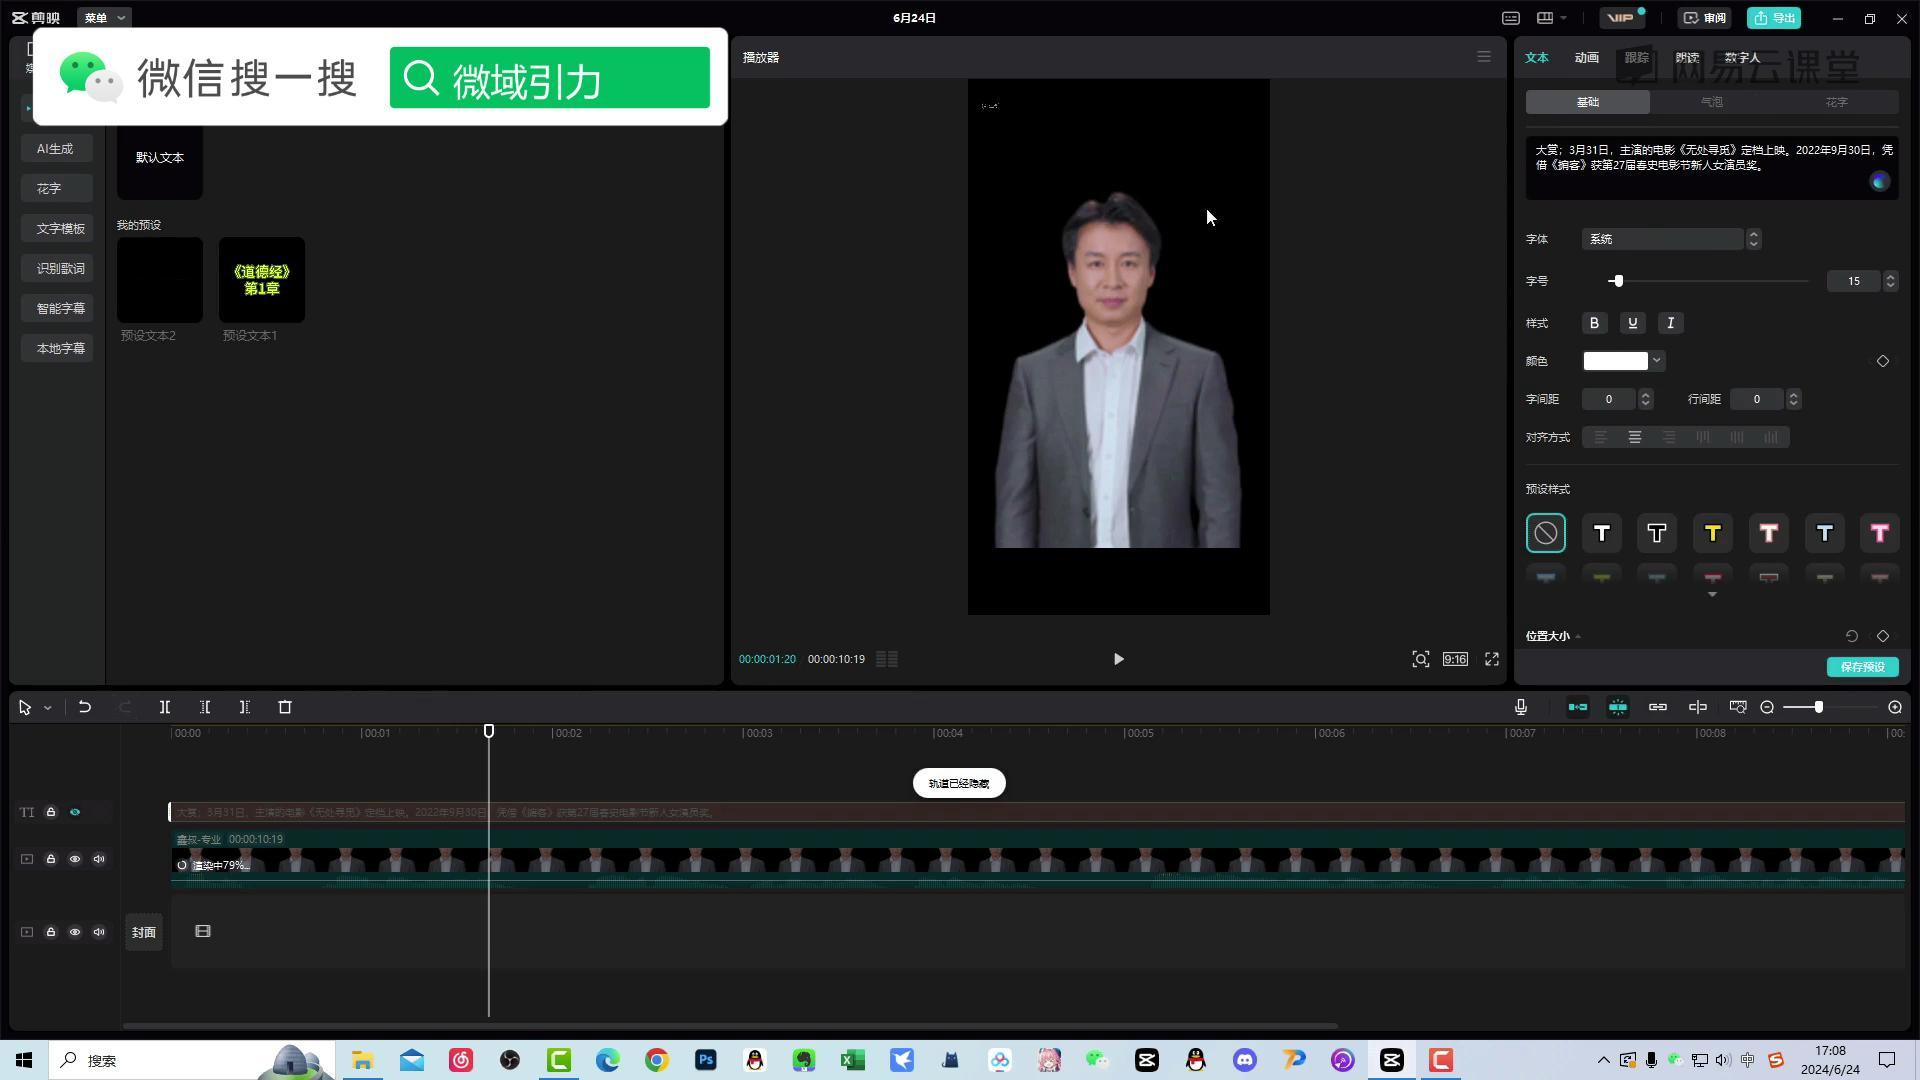
Task: Select the 预设文本1 preset thumbnail
Action: (262, 280)
